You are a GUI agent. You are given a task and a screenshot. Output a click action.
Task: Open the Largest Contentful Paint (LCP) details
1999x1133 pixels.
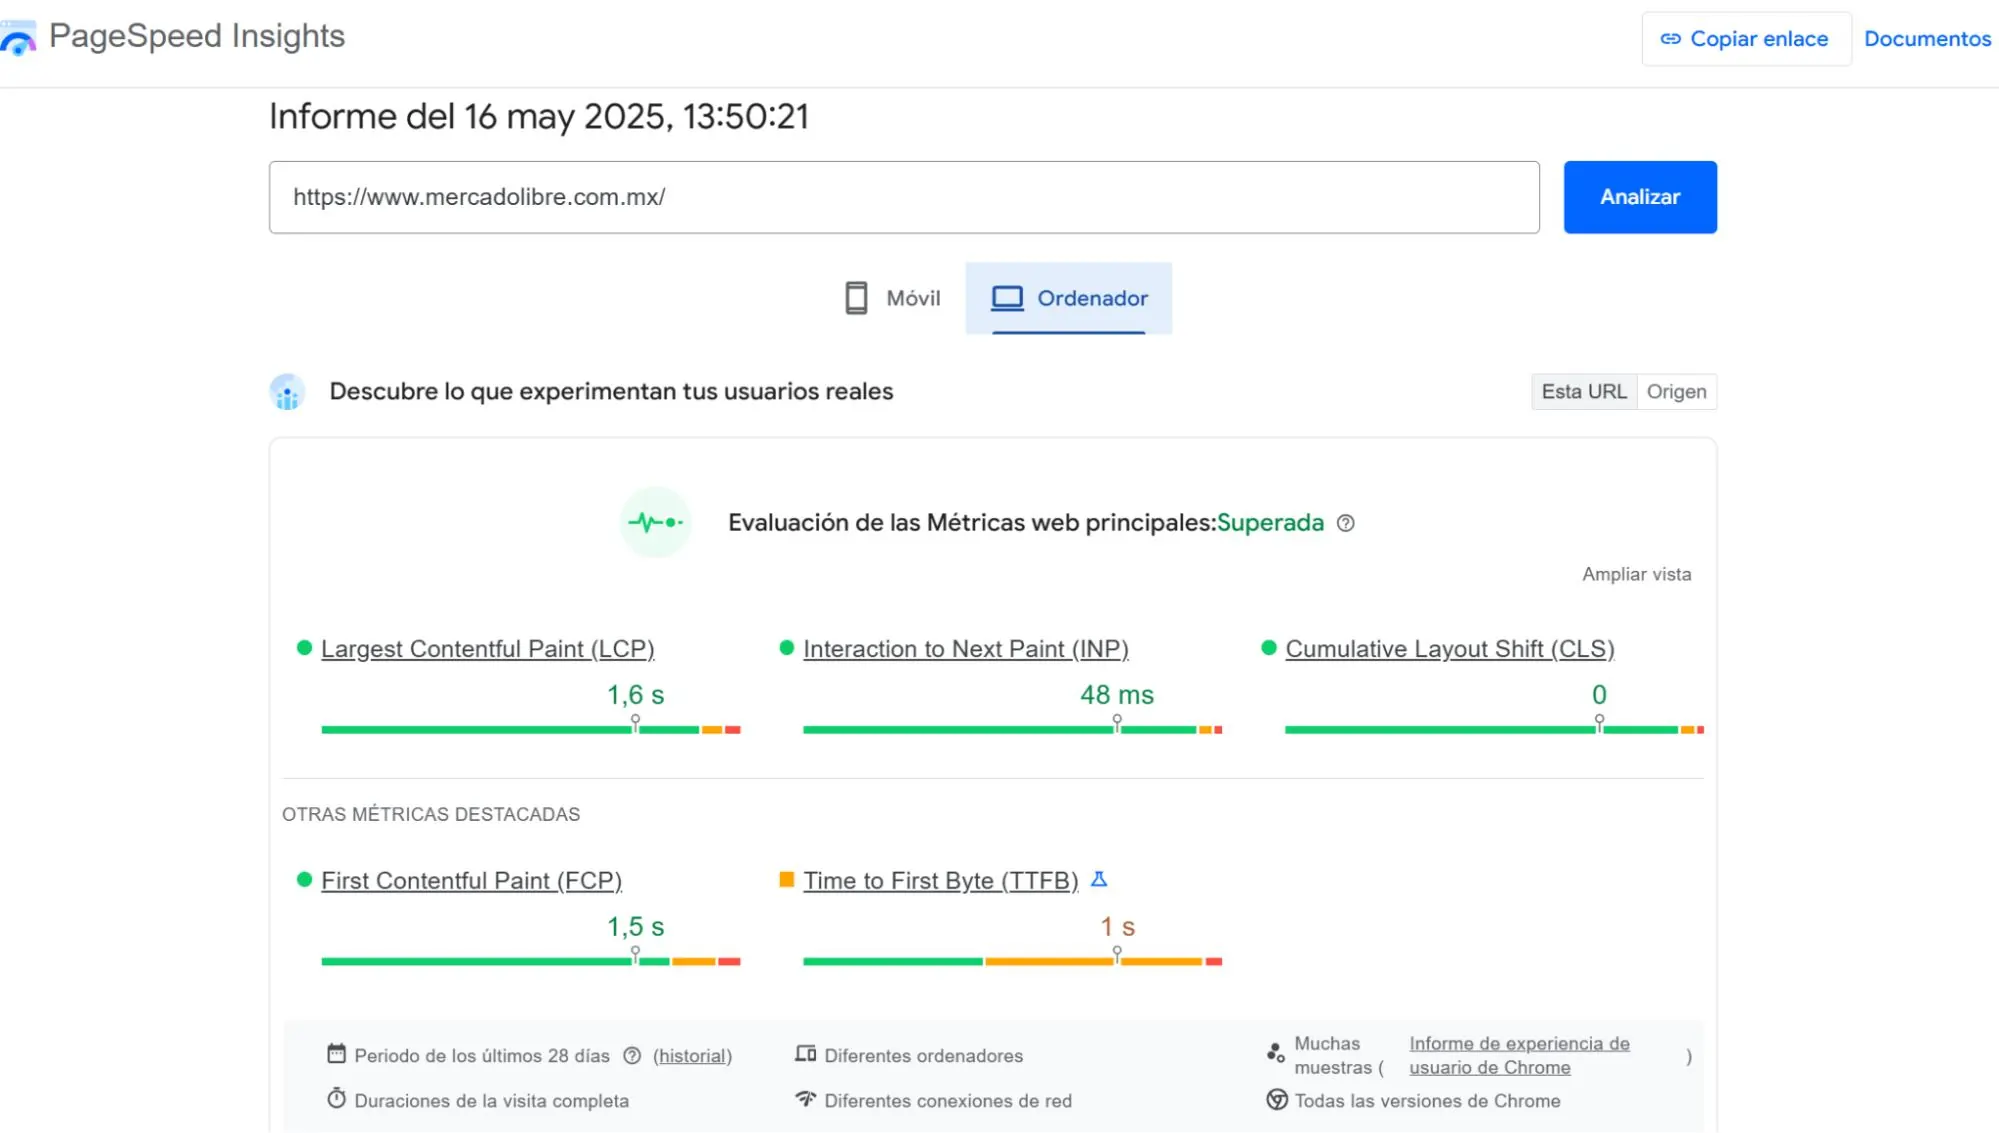click(487, 648)
